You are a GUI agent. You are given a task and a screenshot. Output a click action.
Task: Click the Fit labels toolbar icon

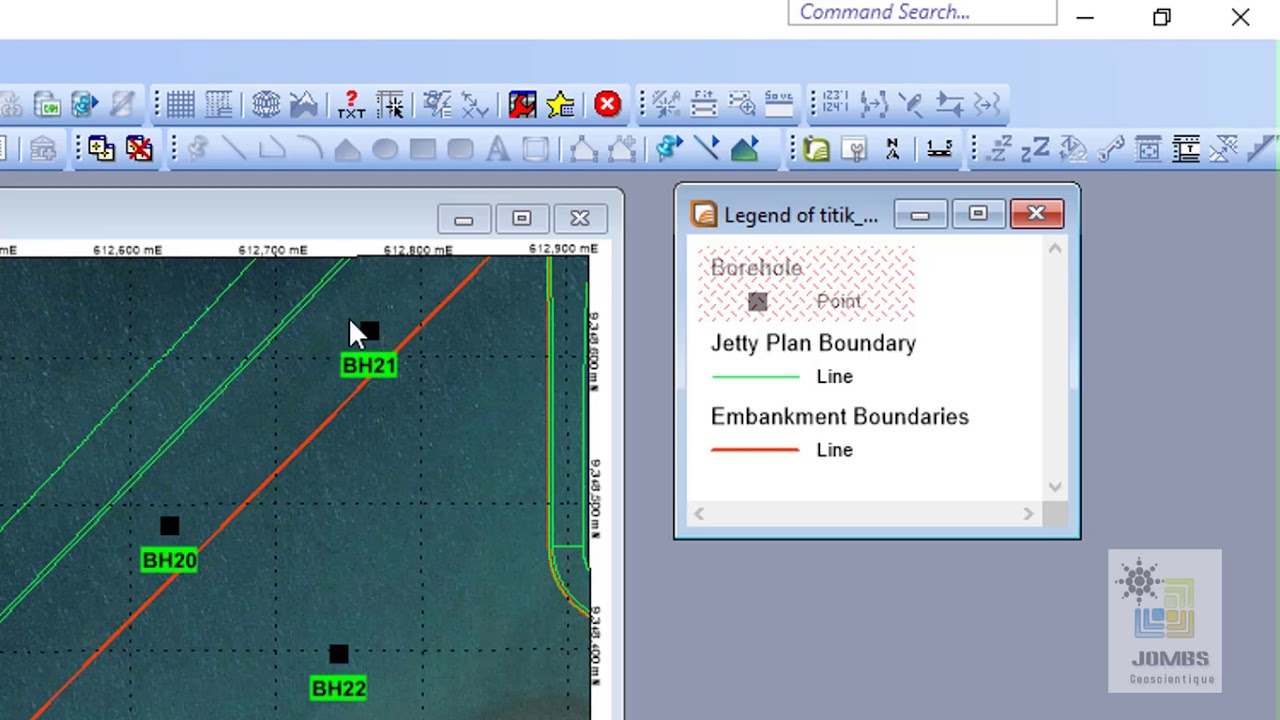(704, 104)
